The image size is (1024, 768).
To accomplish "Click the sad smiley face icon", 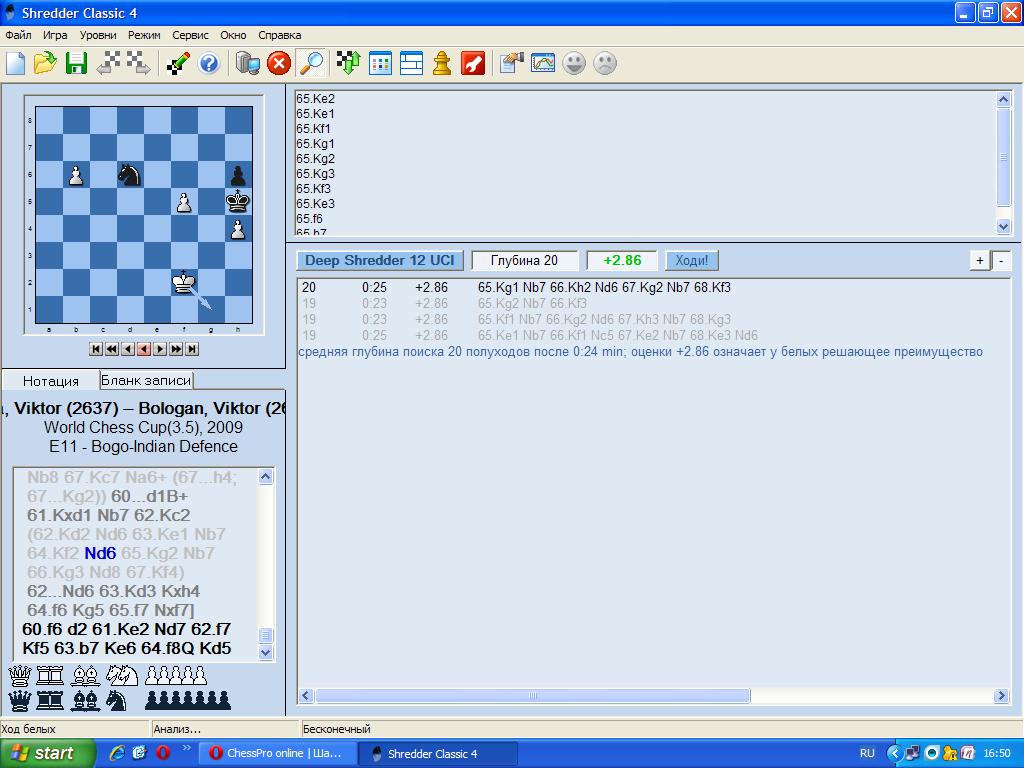I will (605, 64).
